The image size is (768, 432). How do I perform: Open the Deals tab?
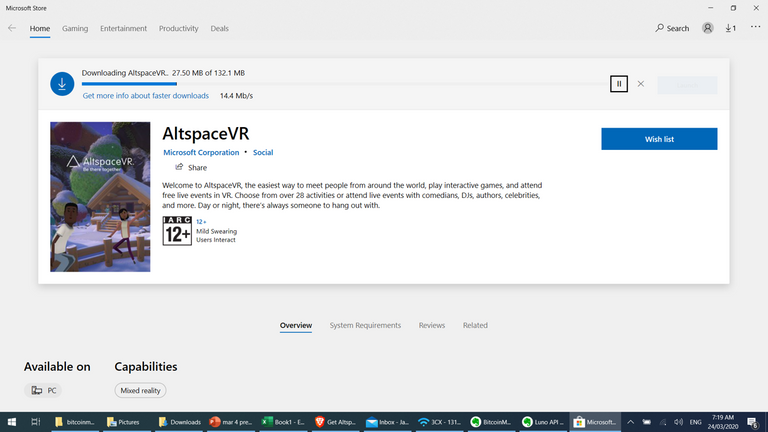pyautogui.click(x=219, y=28)
